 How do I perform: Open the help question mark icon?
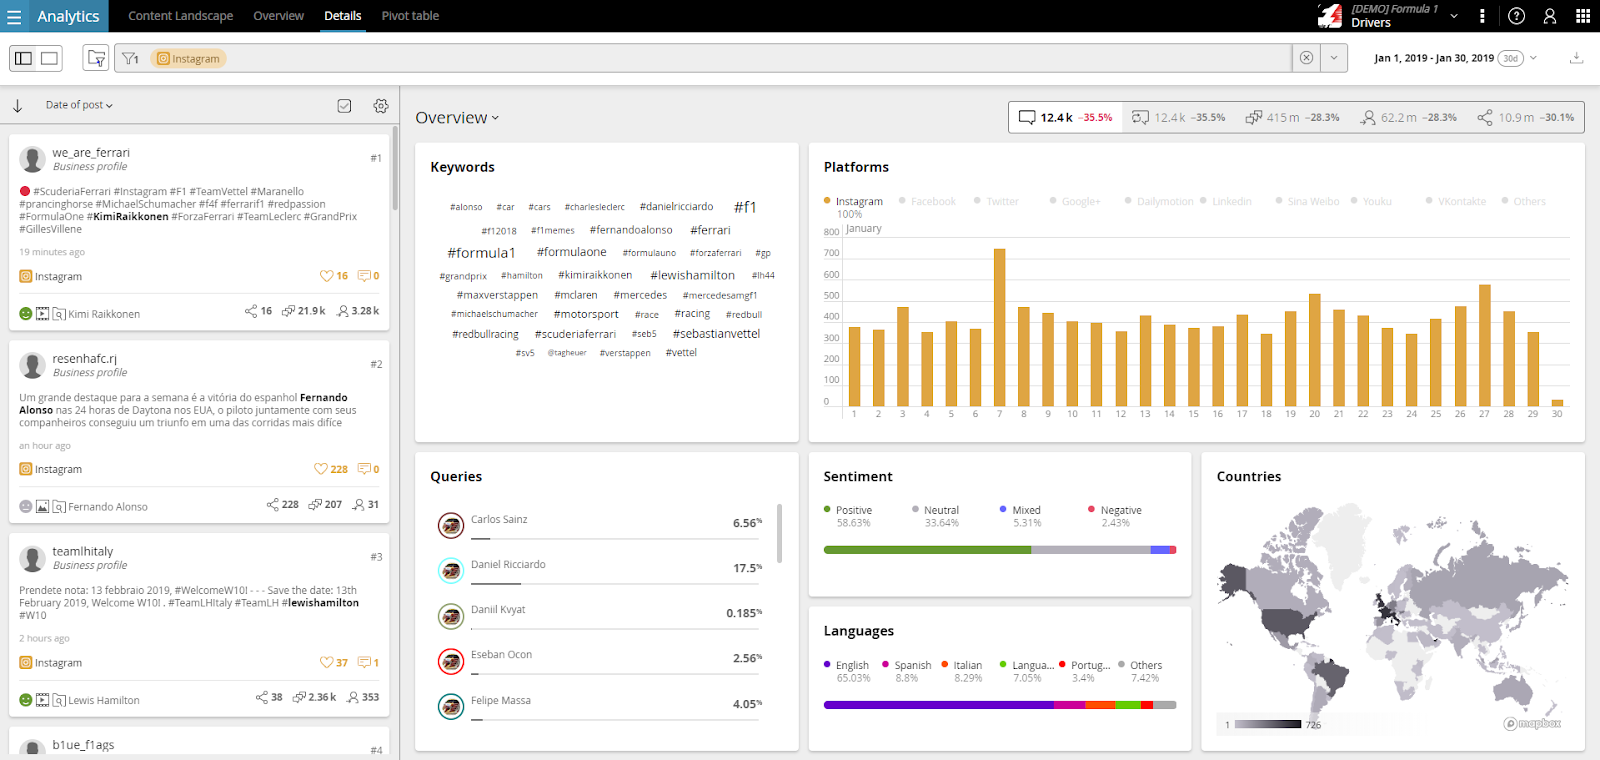pos(1516,16)
